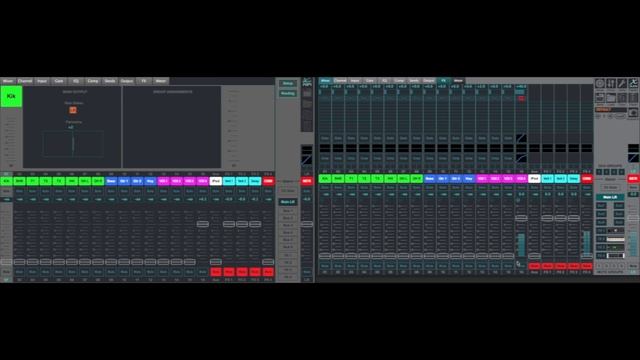The height and width of the screenshot is (360, 640).
Task: Switch to Mixer tab in right window
Action: coord(325,80)
